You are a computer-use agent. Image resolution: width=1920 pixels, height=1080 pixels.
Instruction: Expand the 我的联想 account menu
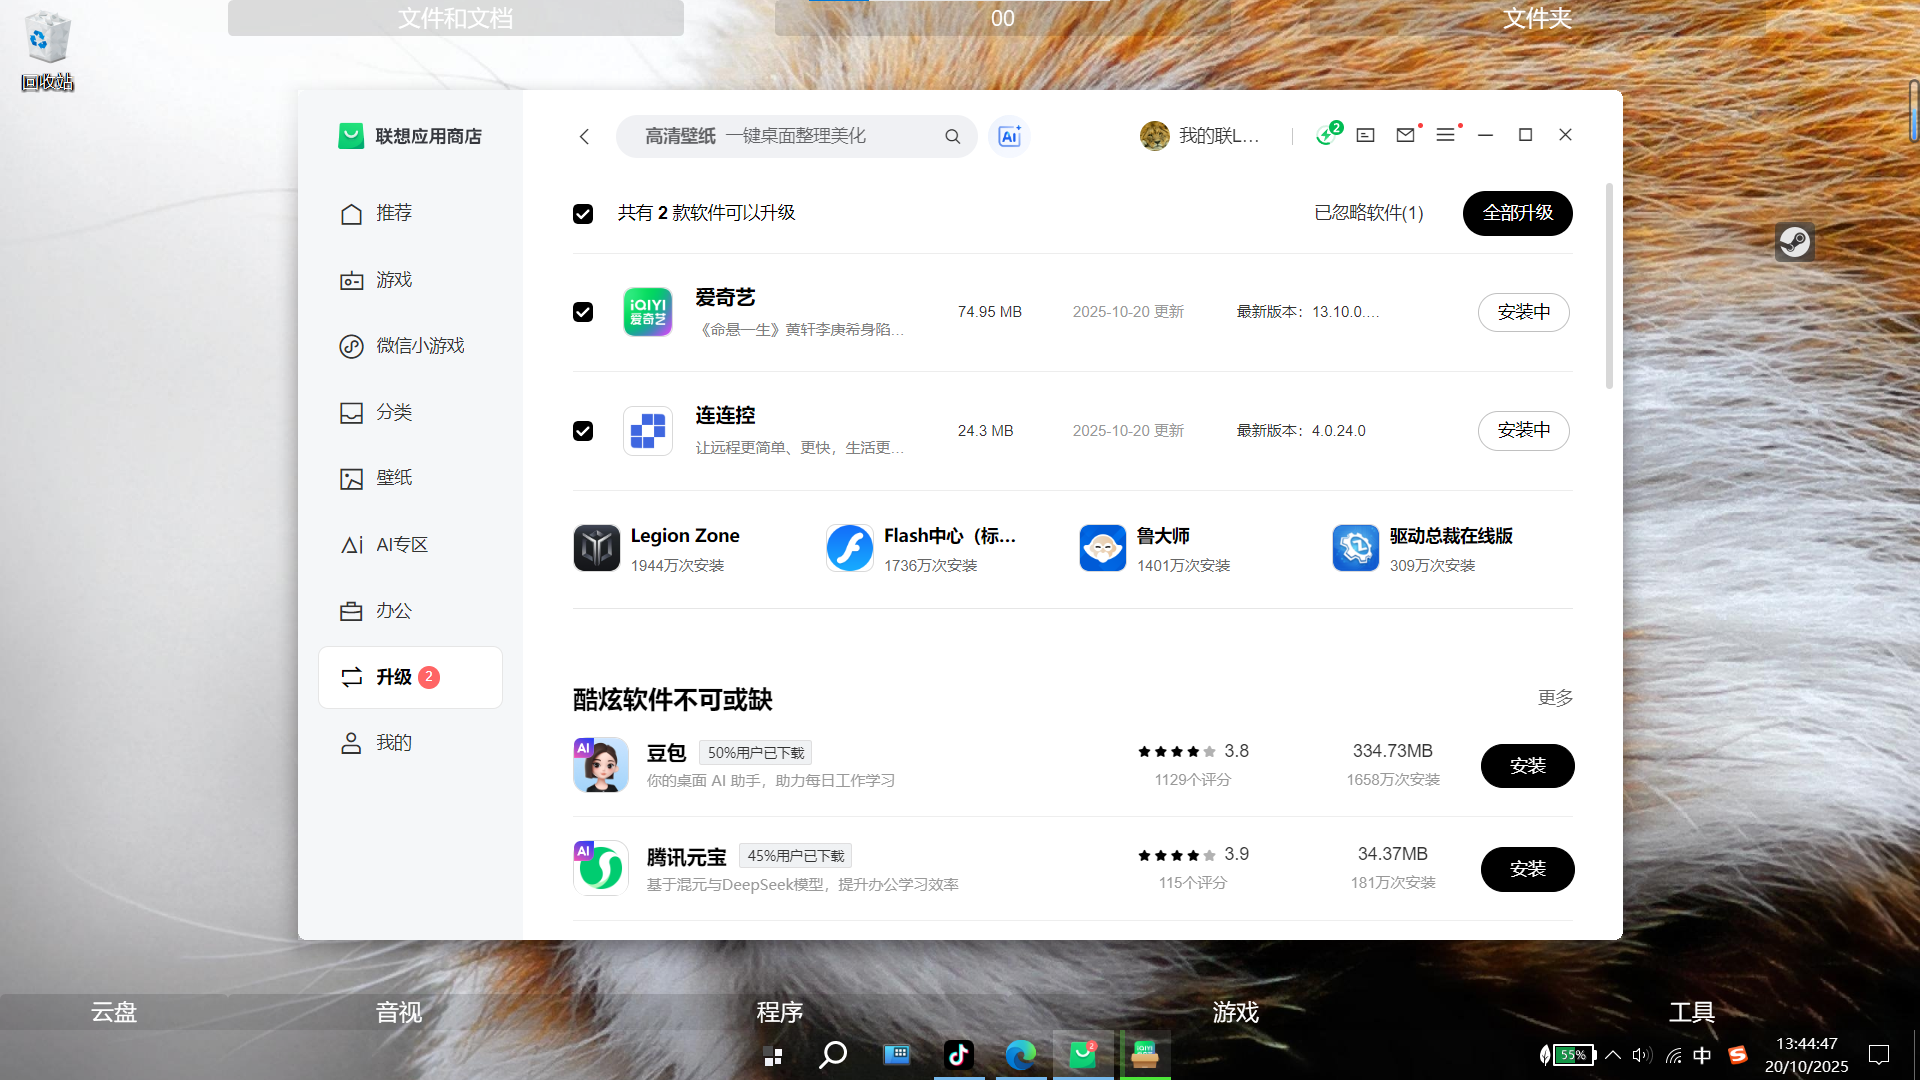coord(1199,136)
